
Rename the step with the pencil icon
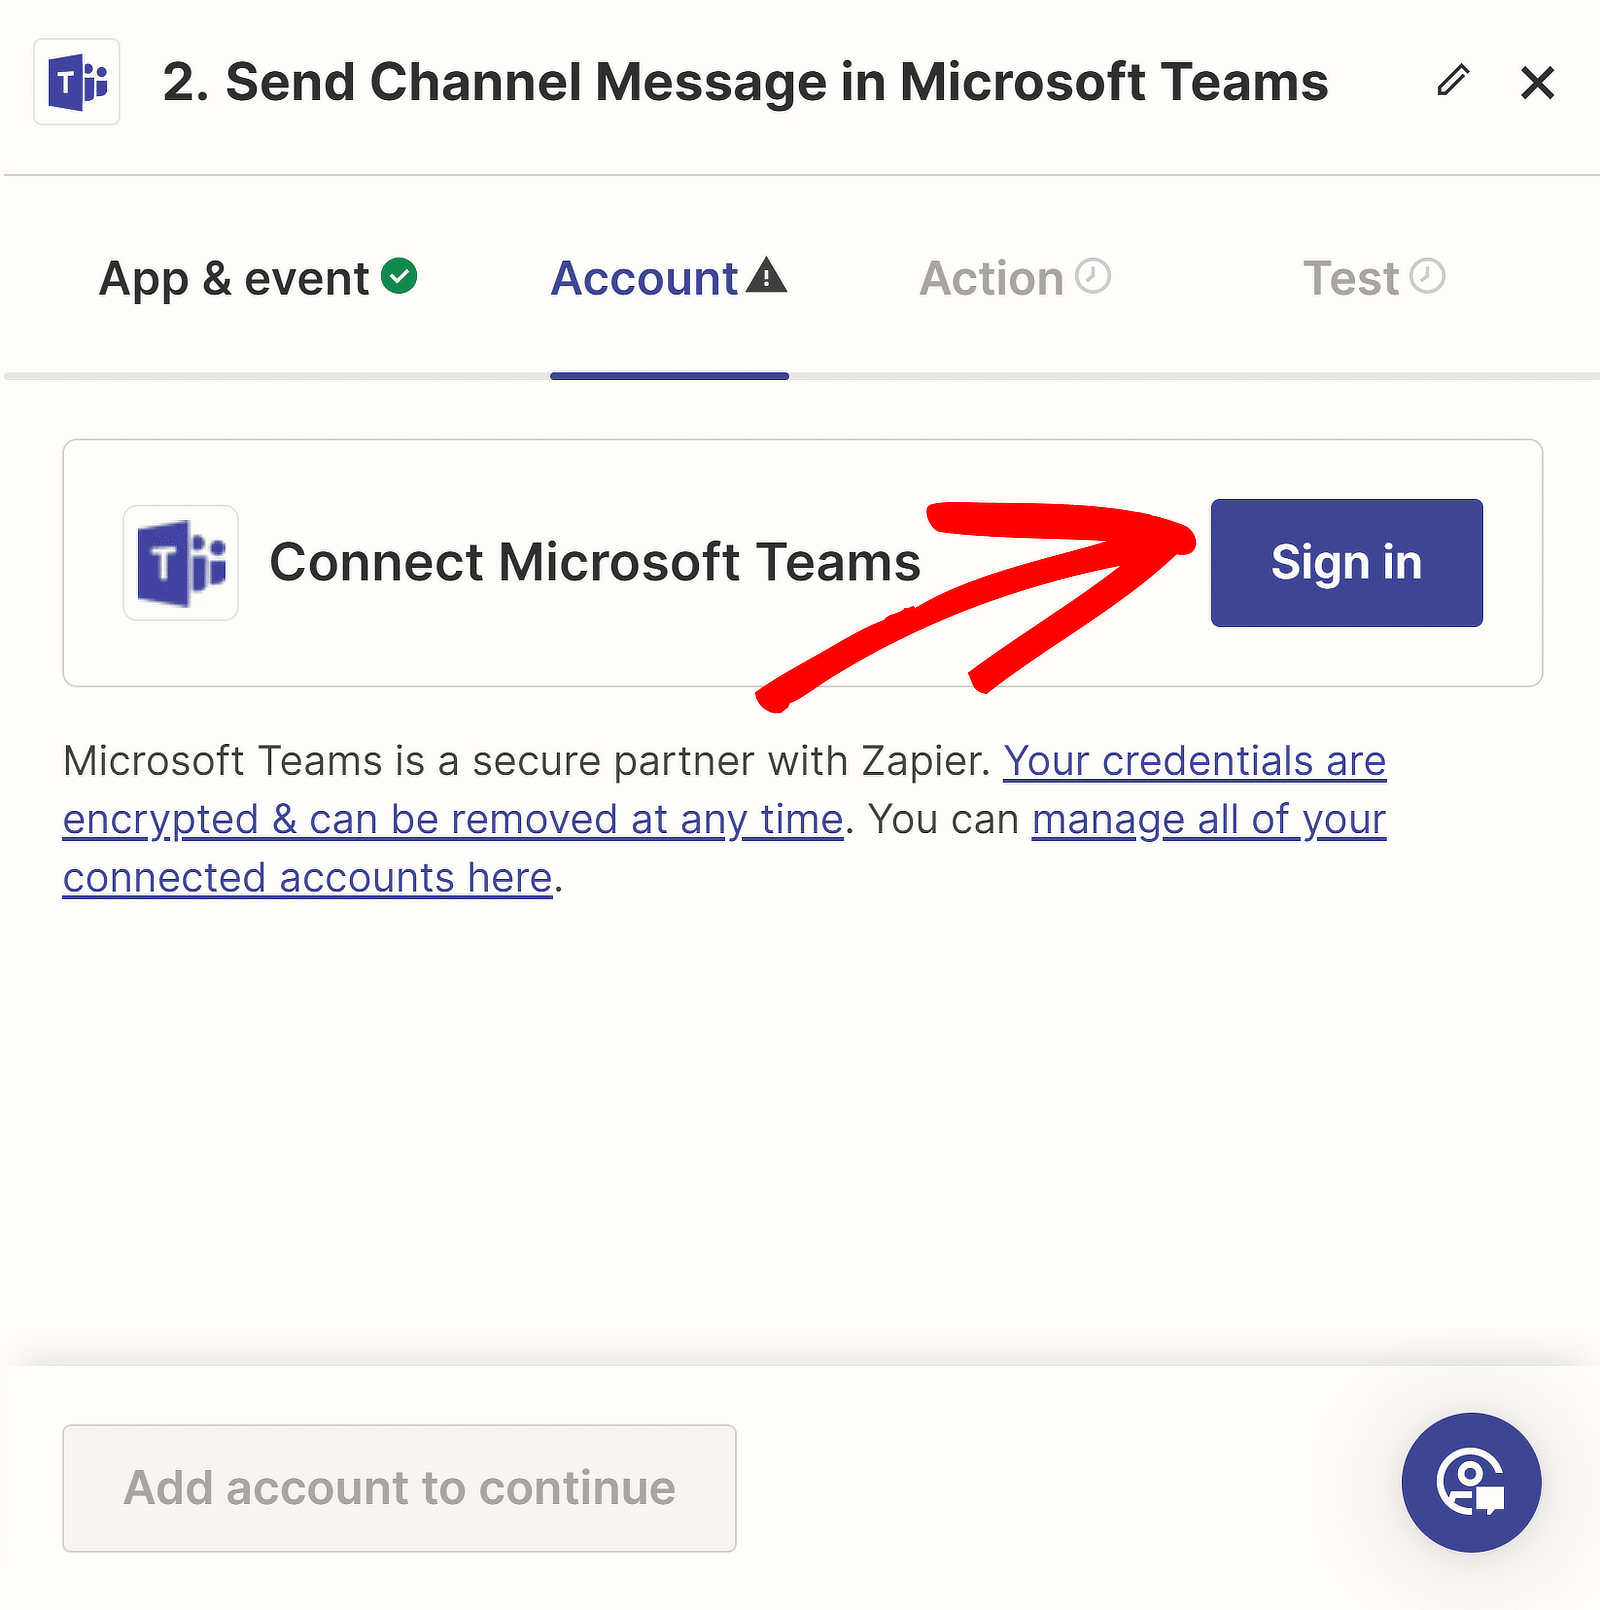1453,80
